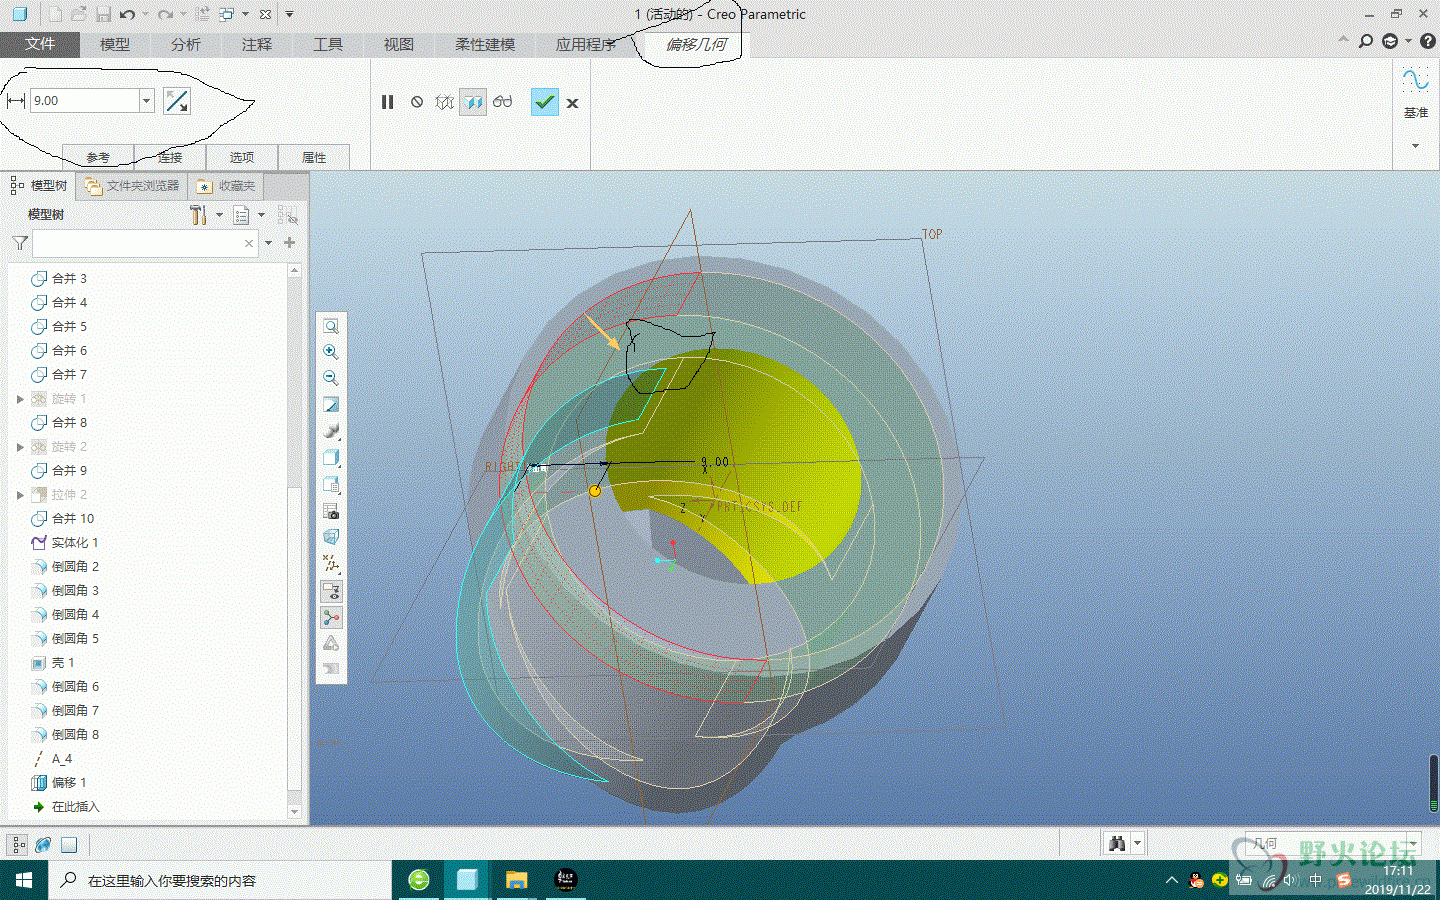Click the Zoom In icon
Screen dimensions: 1440x900
(331, 352)
